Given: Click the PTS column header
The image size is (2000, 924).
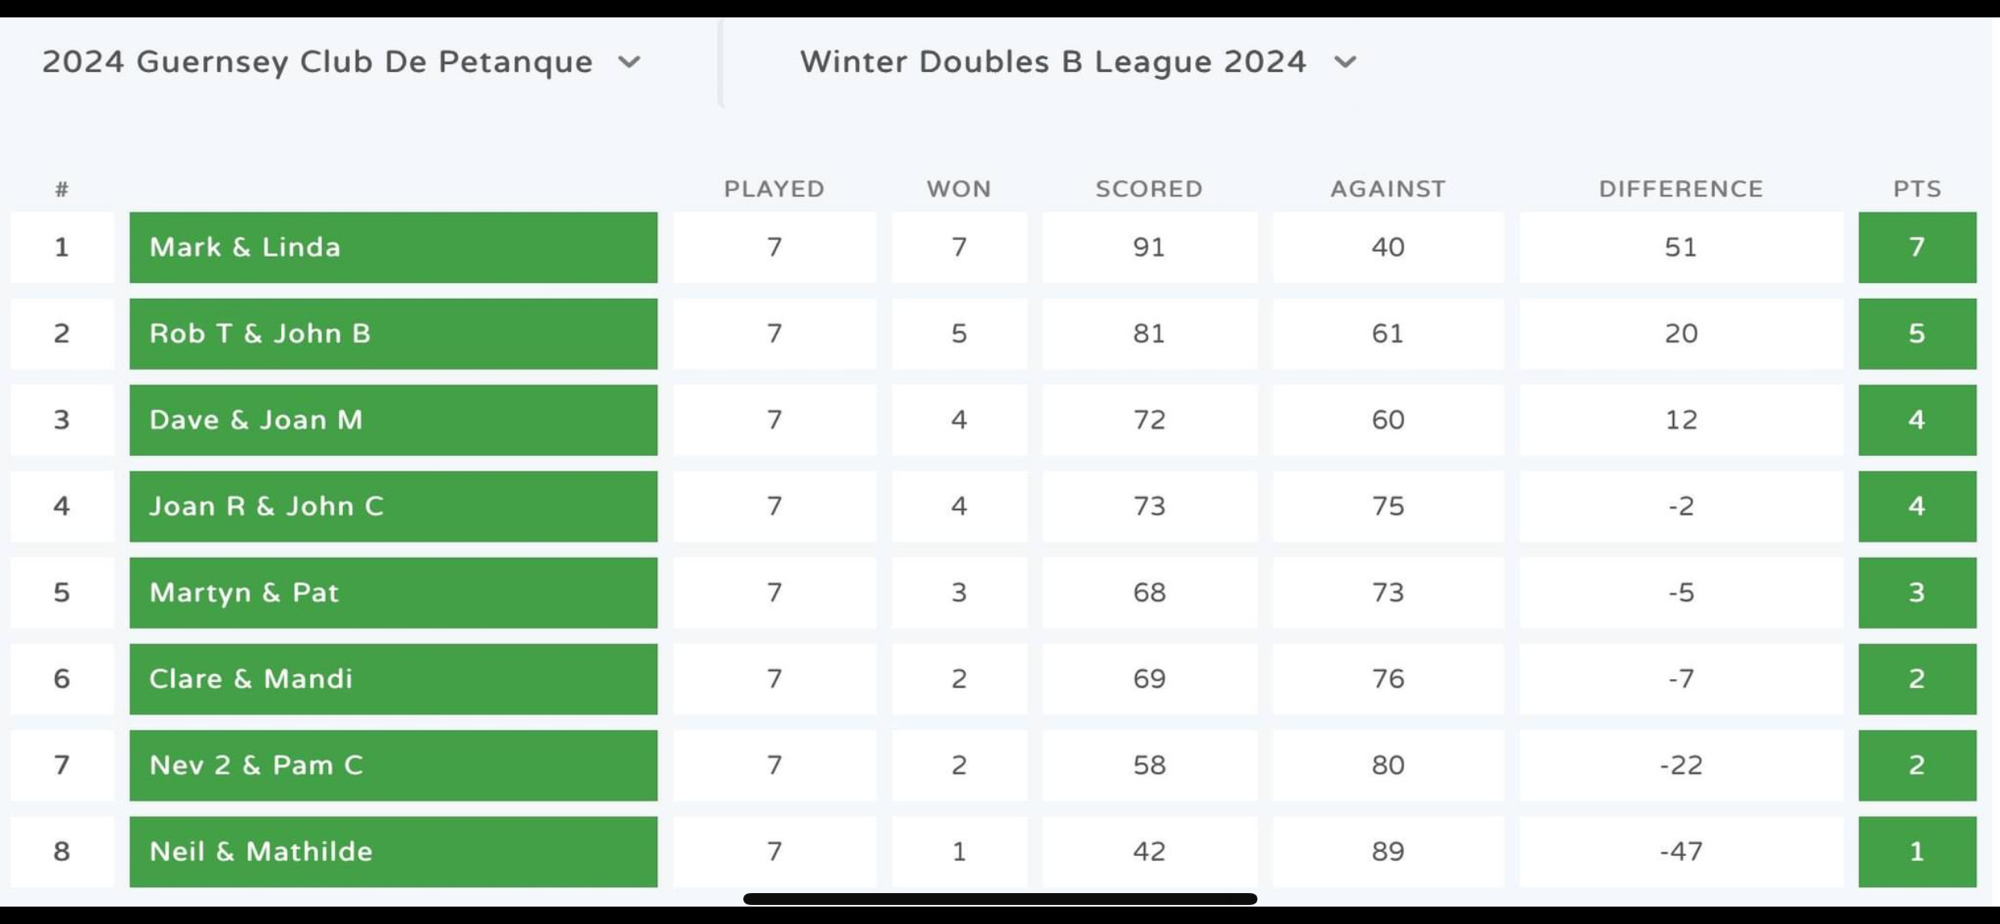Looking at the screenshot, I should click(x=1916, y=189).
